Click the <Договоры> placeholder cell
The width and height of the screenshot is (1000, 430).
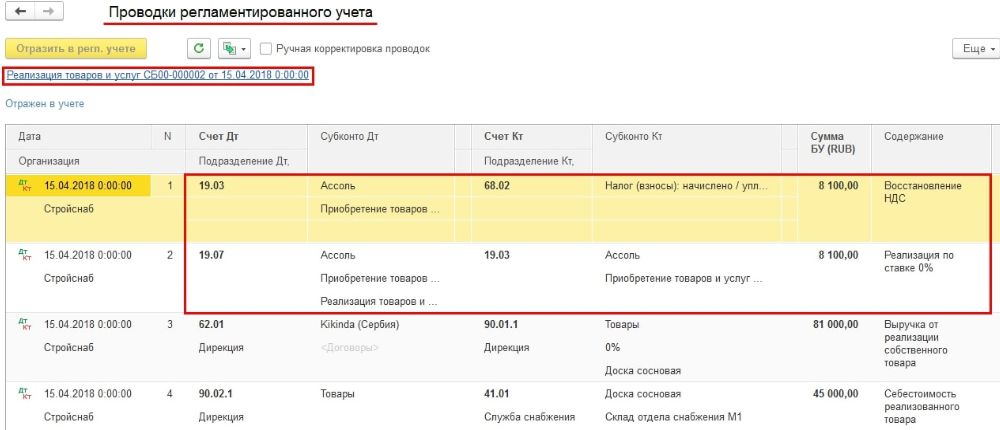pyautogui.click(x=349, y=348)
